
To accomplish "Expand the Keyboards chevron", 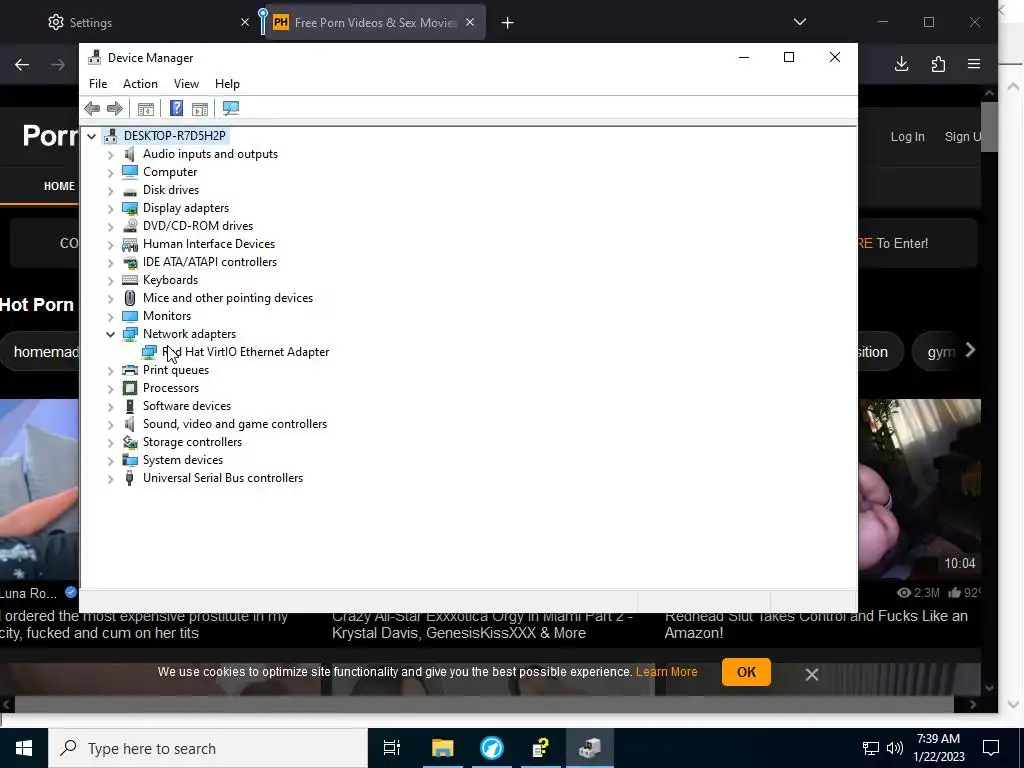I will coord(110,281).
